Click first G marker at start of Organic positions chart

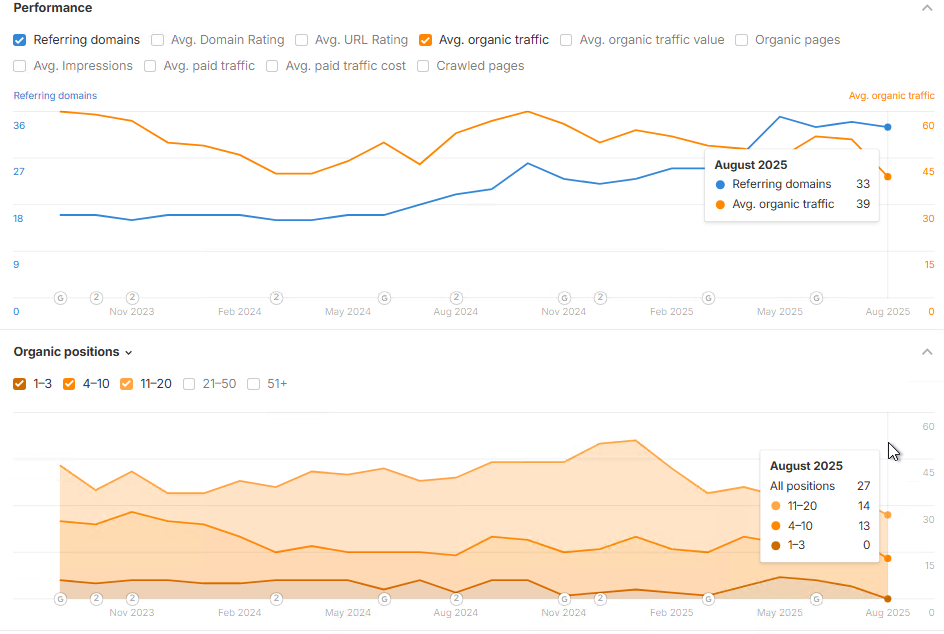pyautogui.click(x=60, y=599)
